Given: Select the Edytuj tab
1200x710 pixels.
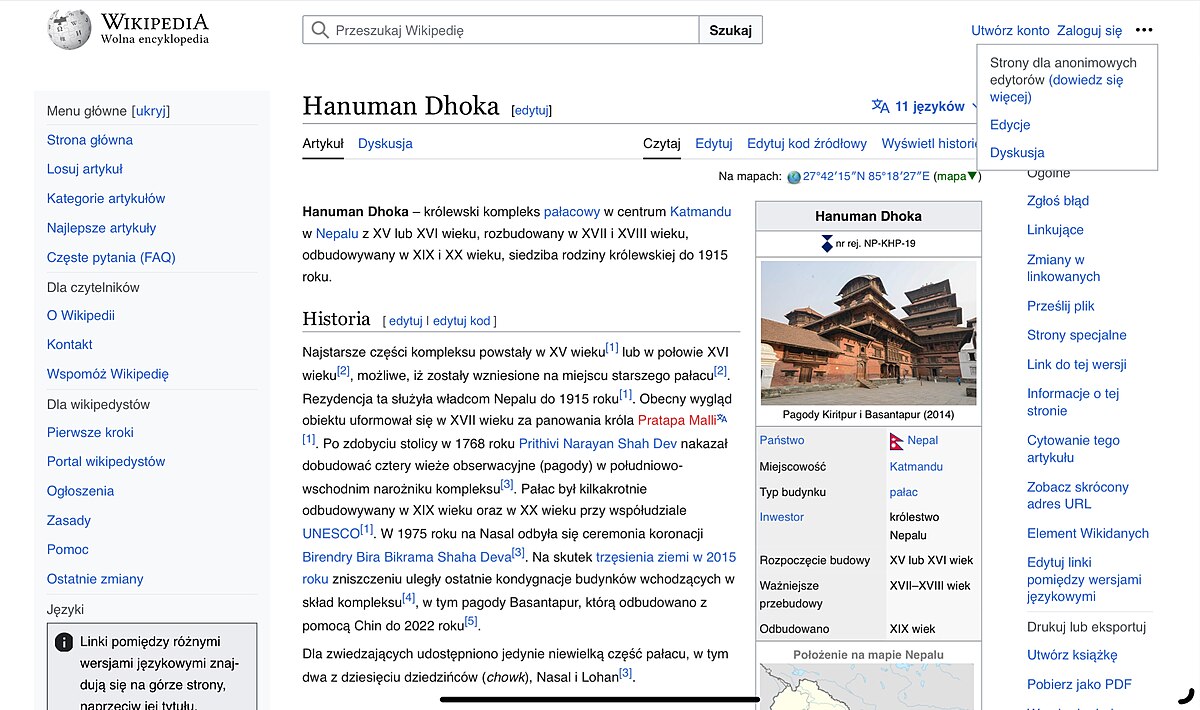Looking at the screenshot, I should (x=714, y=143).
